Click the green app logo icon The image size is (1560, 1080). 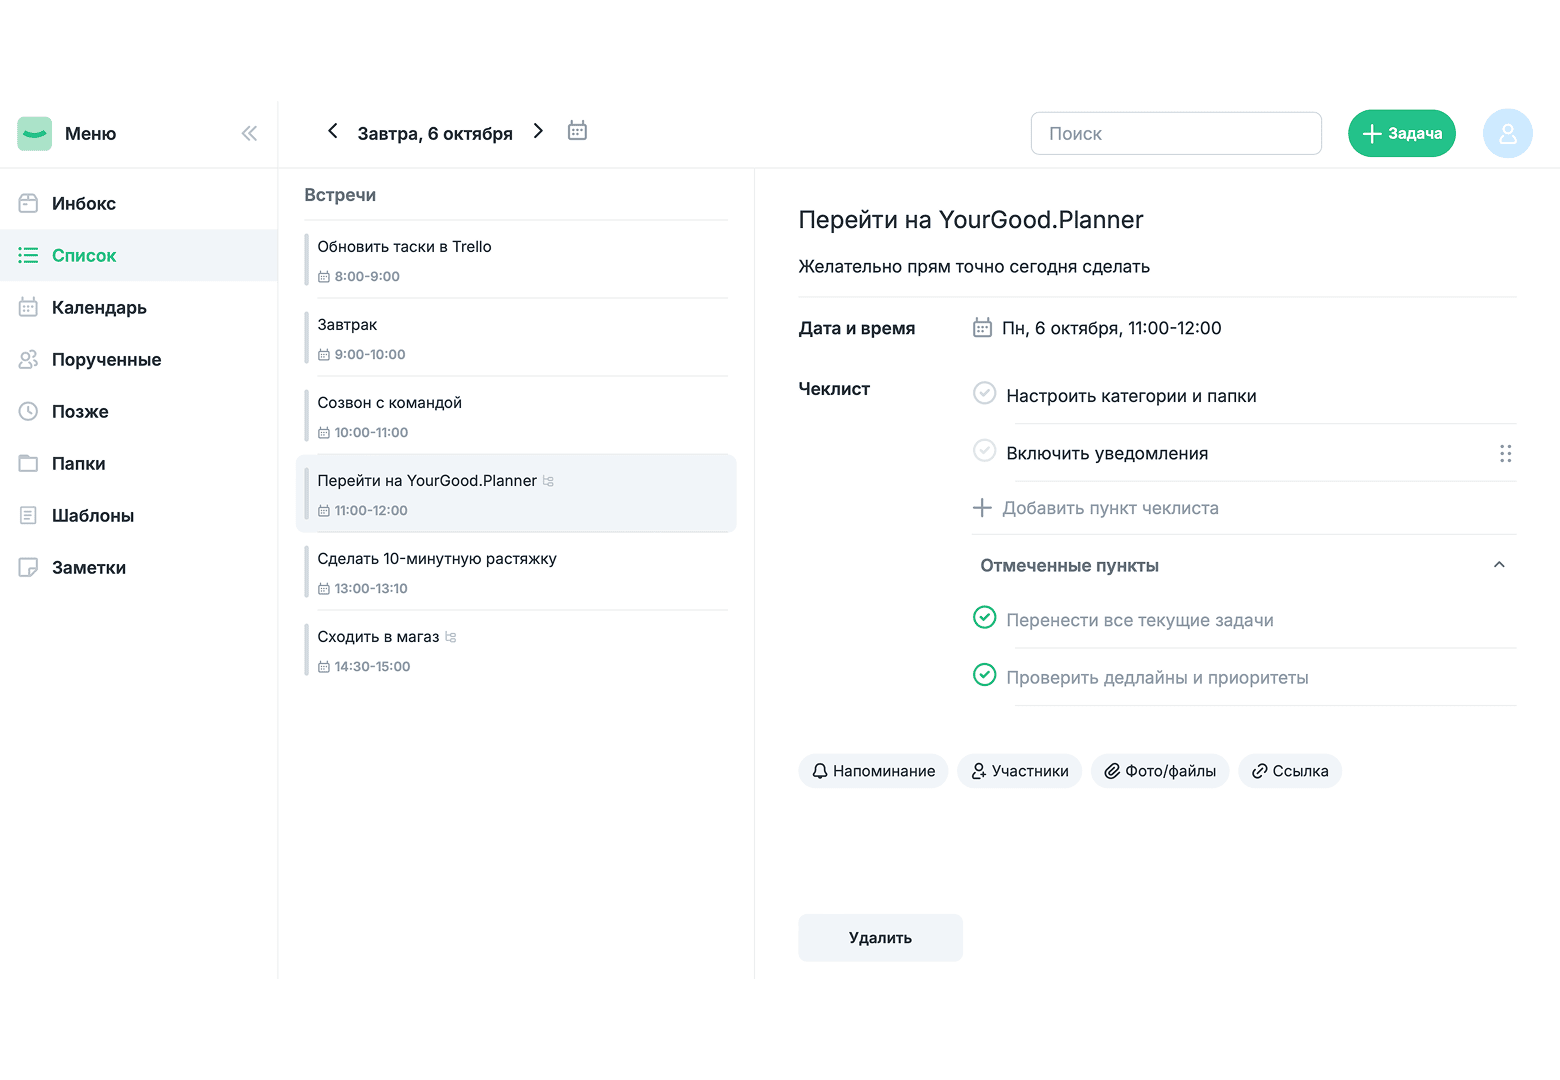35,133
